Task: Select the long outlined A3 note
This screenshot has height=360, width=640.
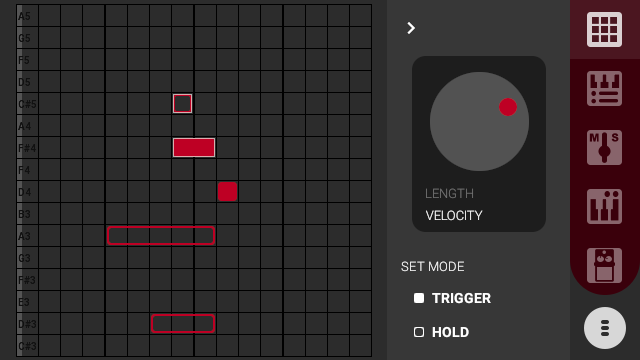Action: click(161, 236)
